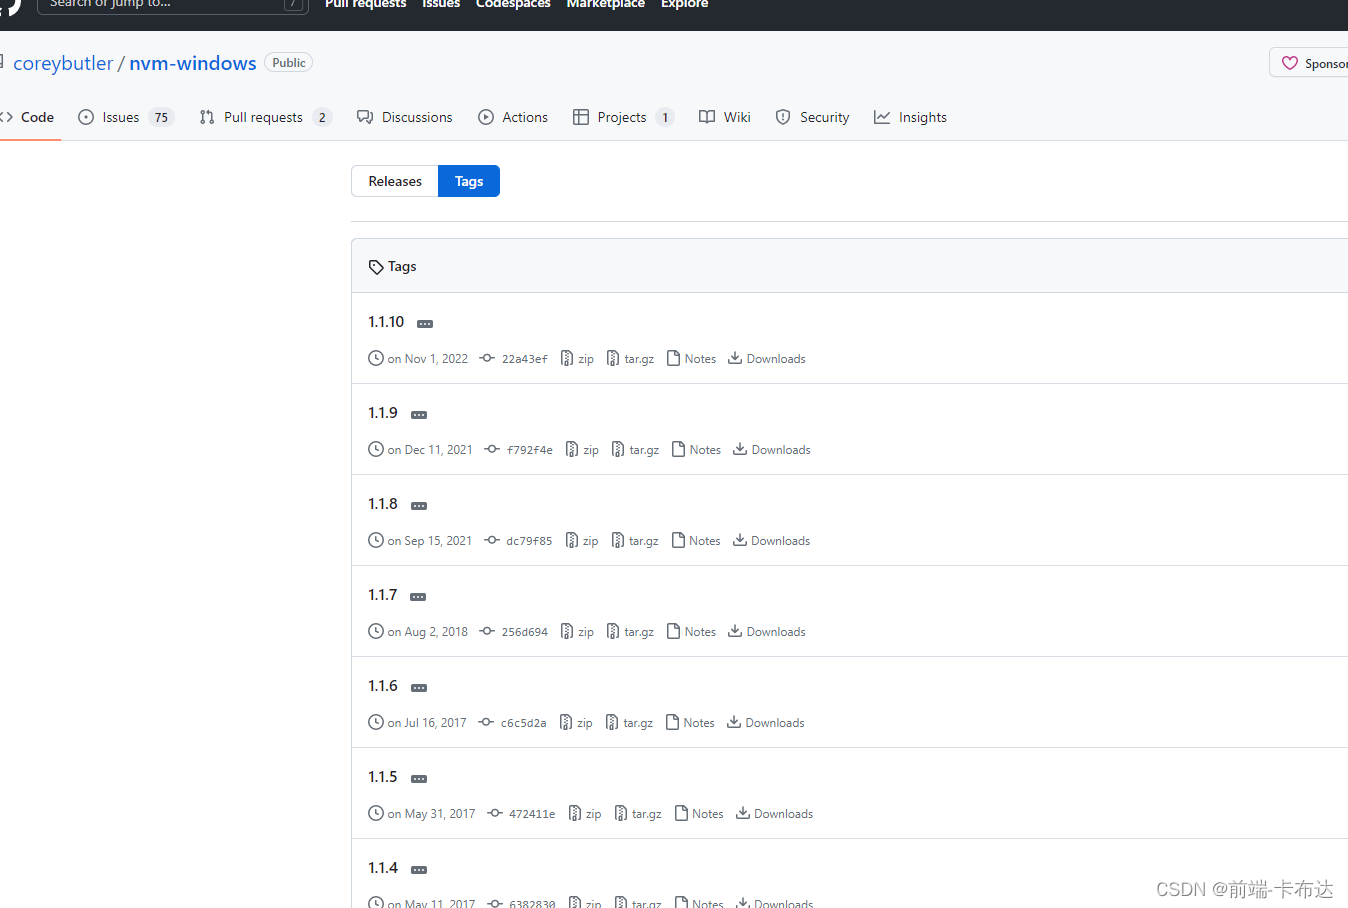This screenshot has width=1348, height=908.
Task: Click the commit icon beside c6c5d2a
Action: [x=486, y=722]
